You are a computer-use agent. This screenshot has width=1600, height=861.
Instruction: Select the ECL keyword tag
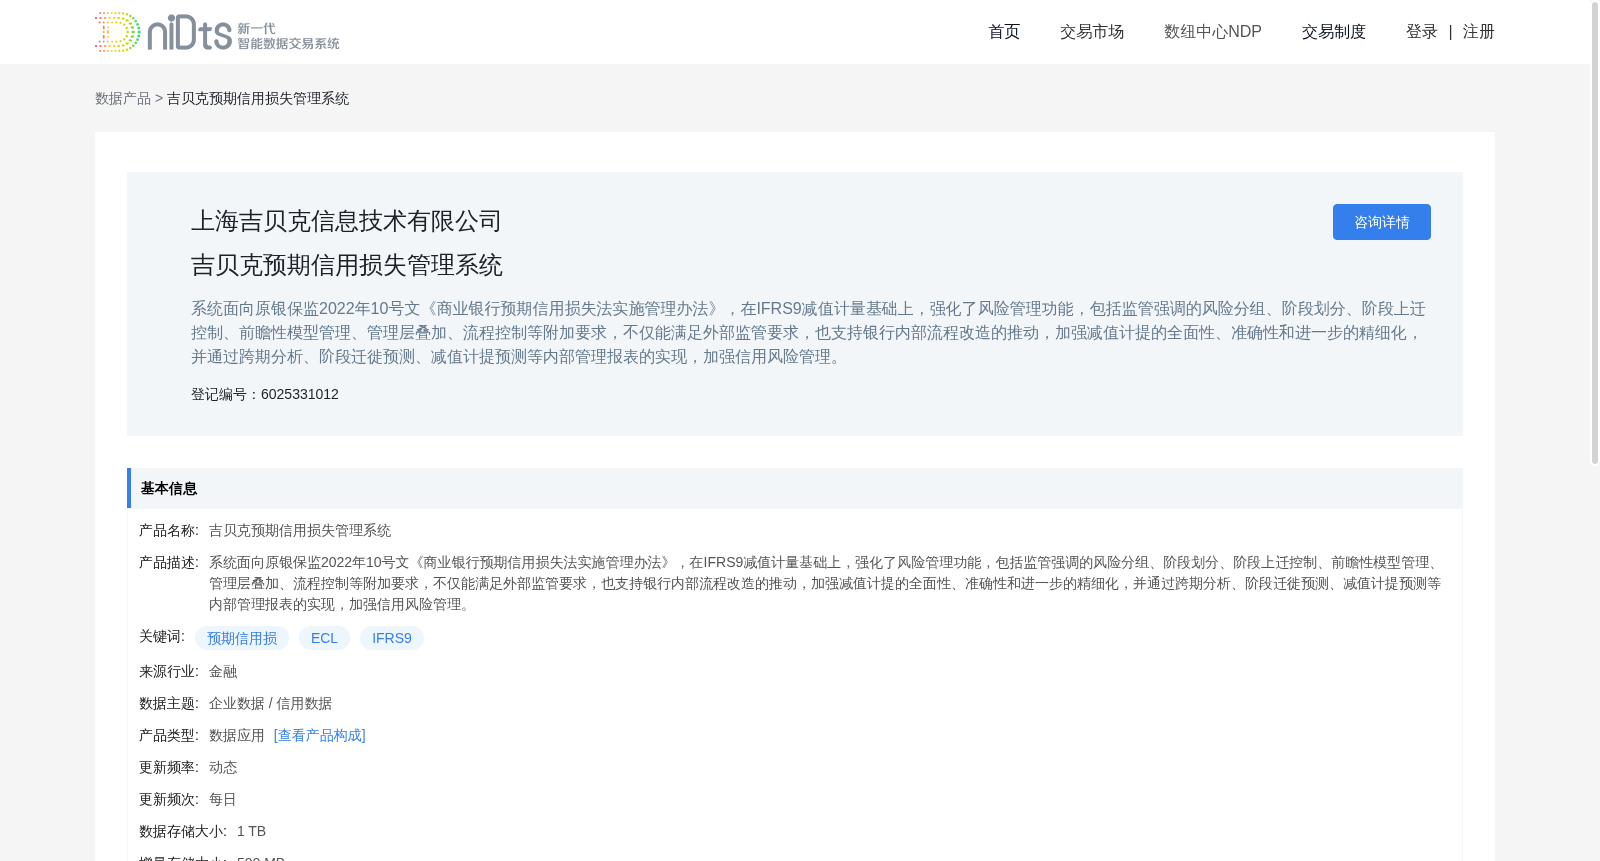pyautogui.click(x=324, y=638)
